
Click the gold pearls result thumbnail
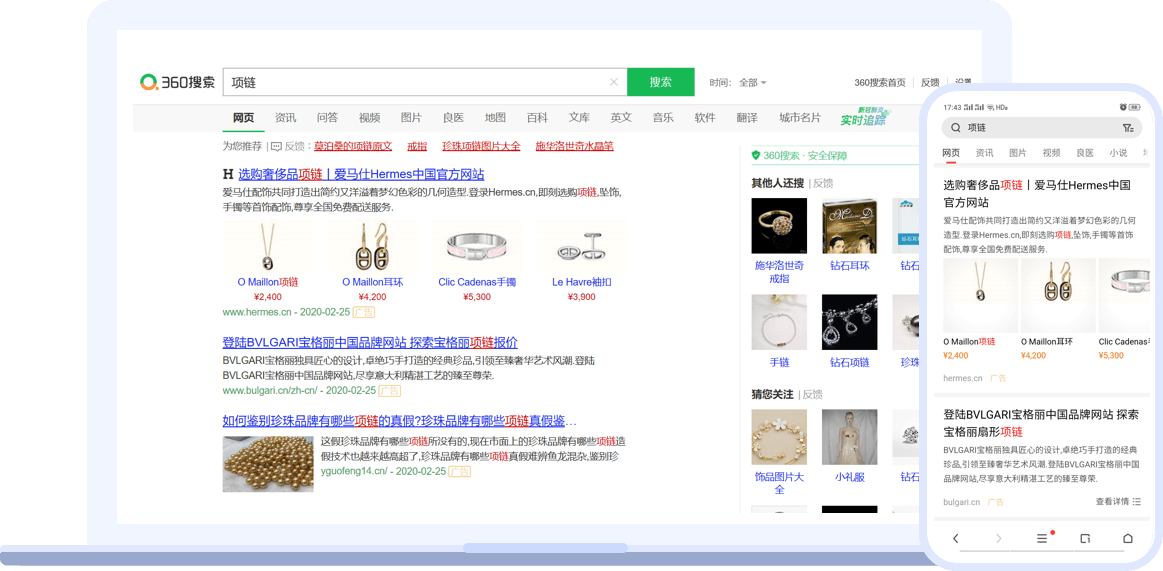click(268, 464)
